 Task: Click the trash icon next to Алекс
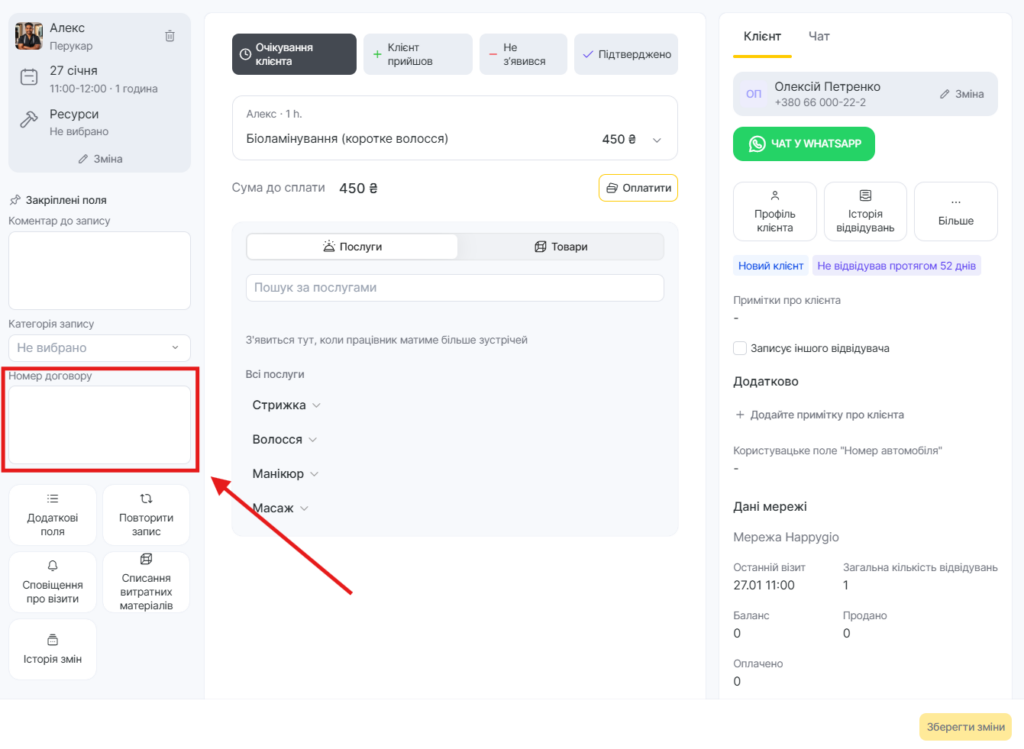click(170, 36)
